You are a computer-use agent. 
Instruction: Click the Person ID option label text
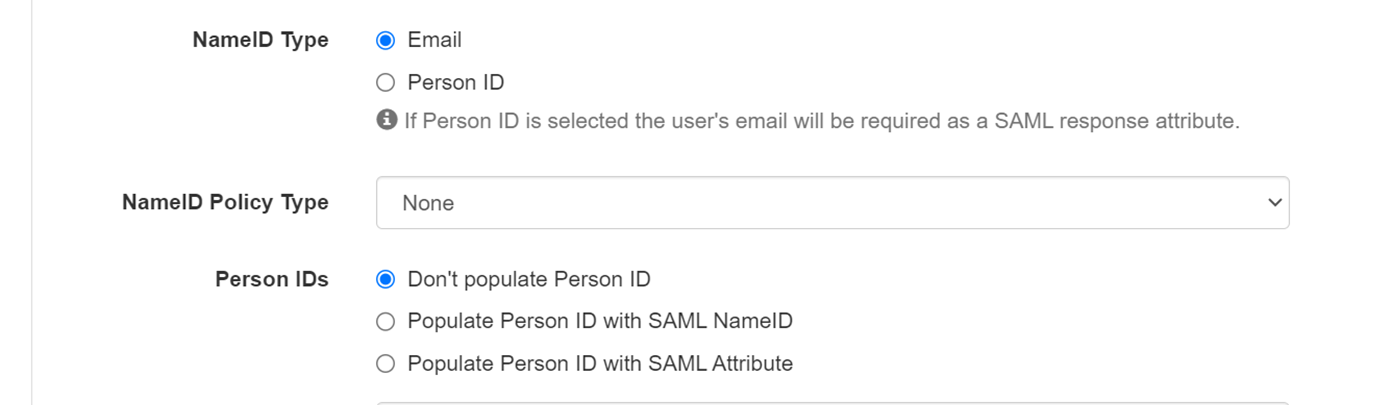pyautogui.click(x=456, y=82)
